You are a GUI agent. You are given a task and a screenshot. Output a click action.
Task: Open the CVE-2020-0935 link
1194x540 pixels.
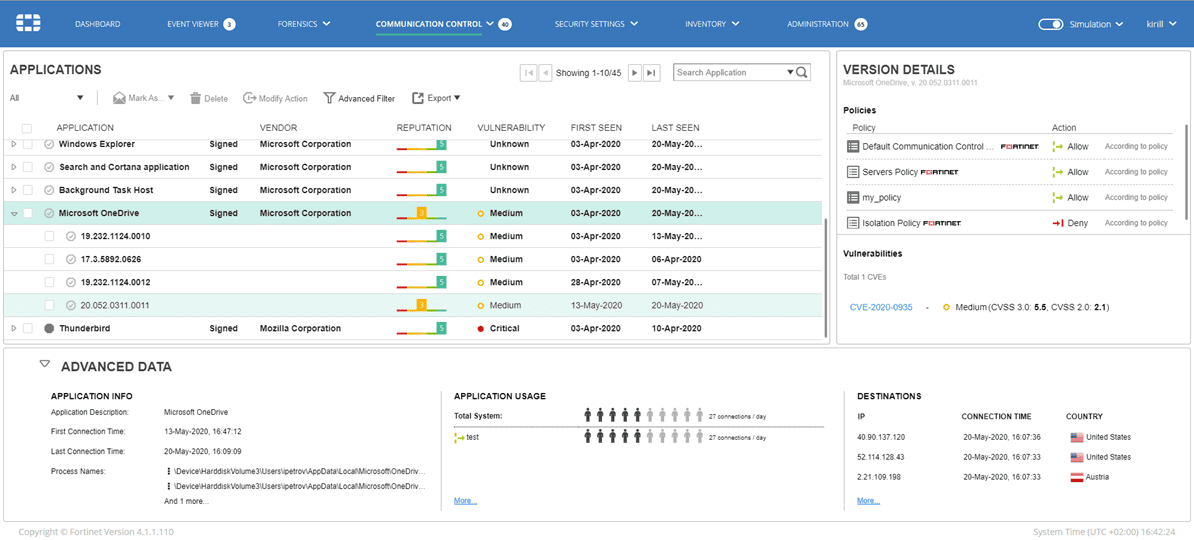coord(880,307)
